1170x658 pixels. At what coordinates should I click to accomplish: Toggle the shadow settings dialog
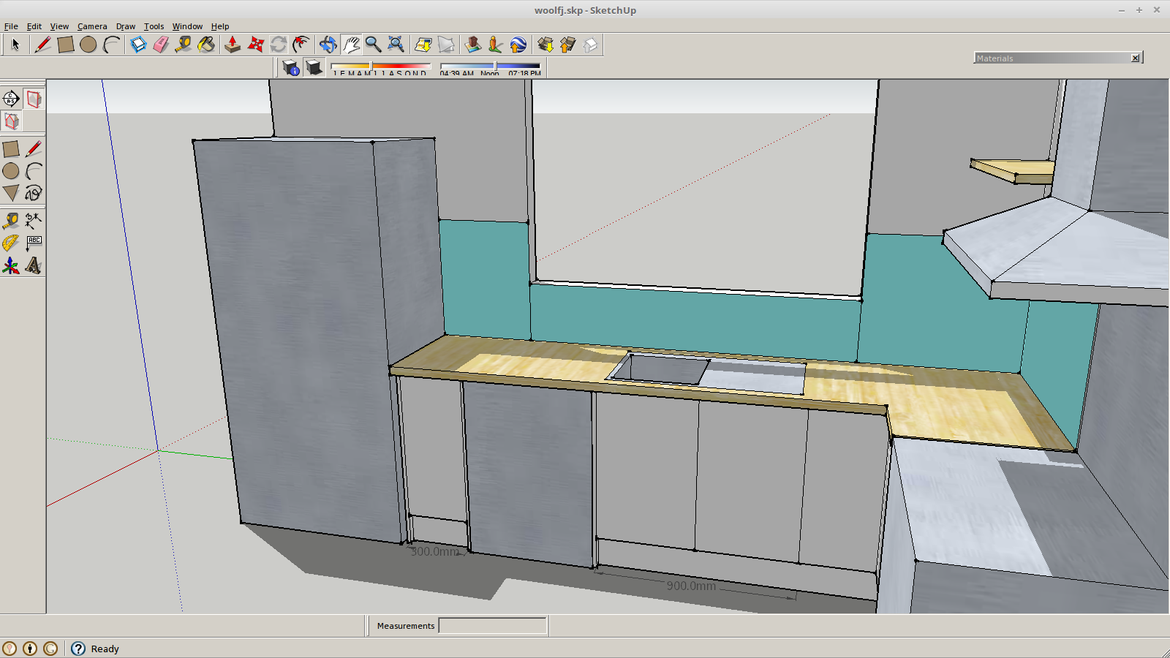coord(289,67)
